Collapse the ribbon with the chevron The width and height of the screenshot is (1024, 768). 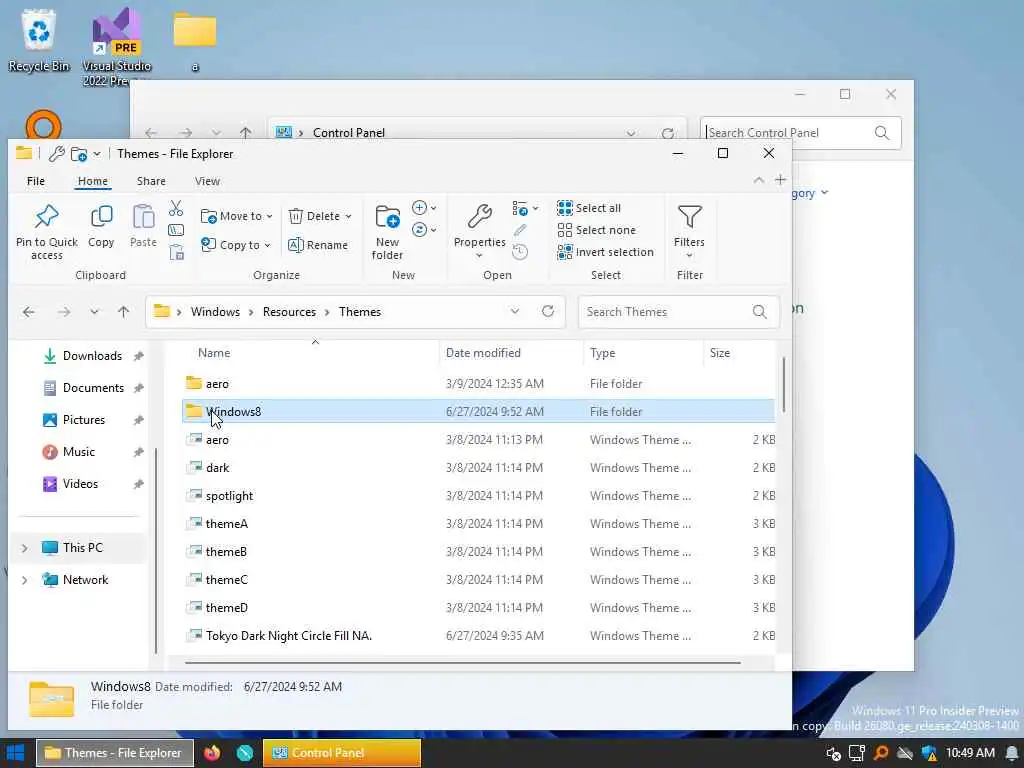pyautogui.click(x=758, y=180)
